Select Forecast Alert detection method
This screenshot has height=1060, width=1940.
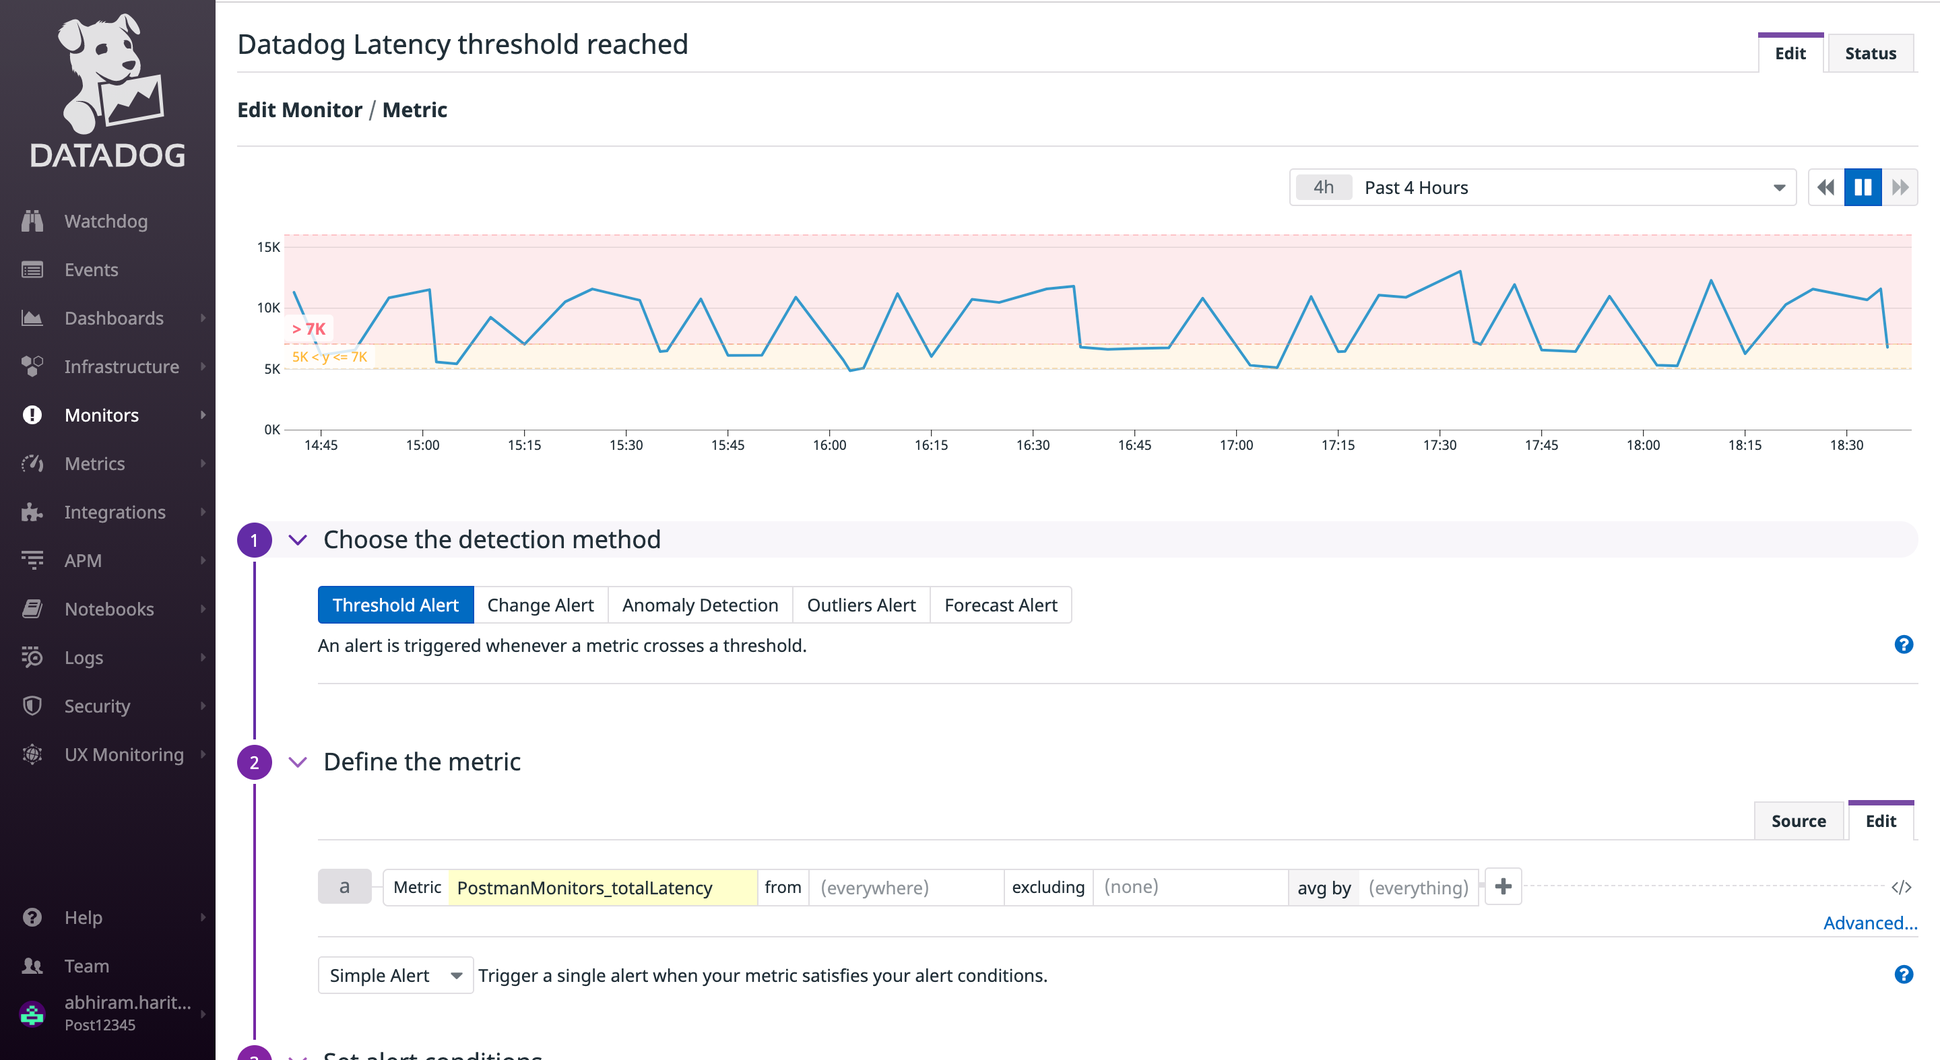coord(1001,605)
